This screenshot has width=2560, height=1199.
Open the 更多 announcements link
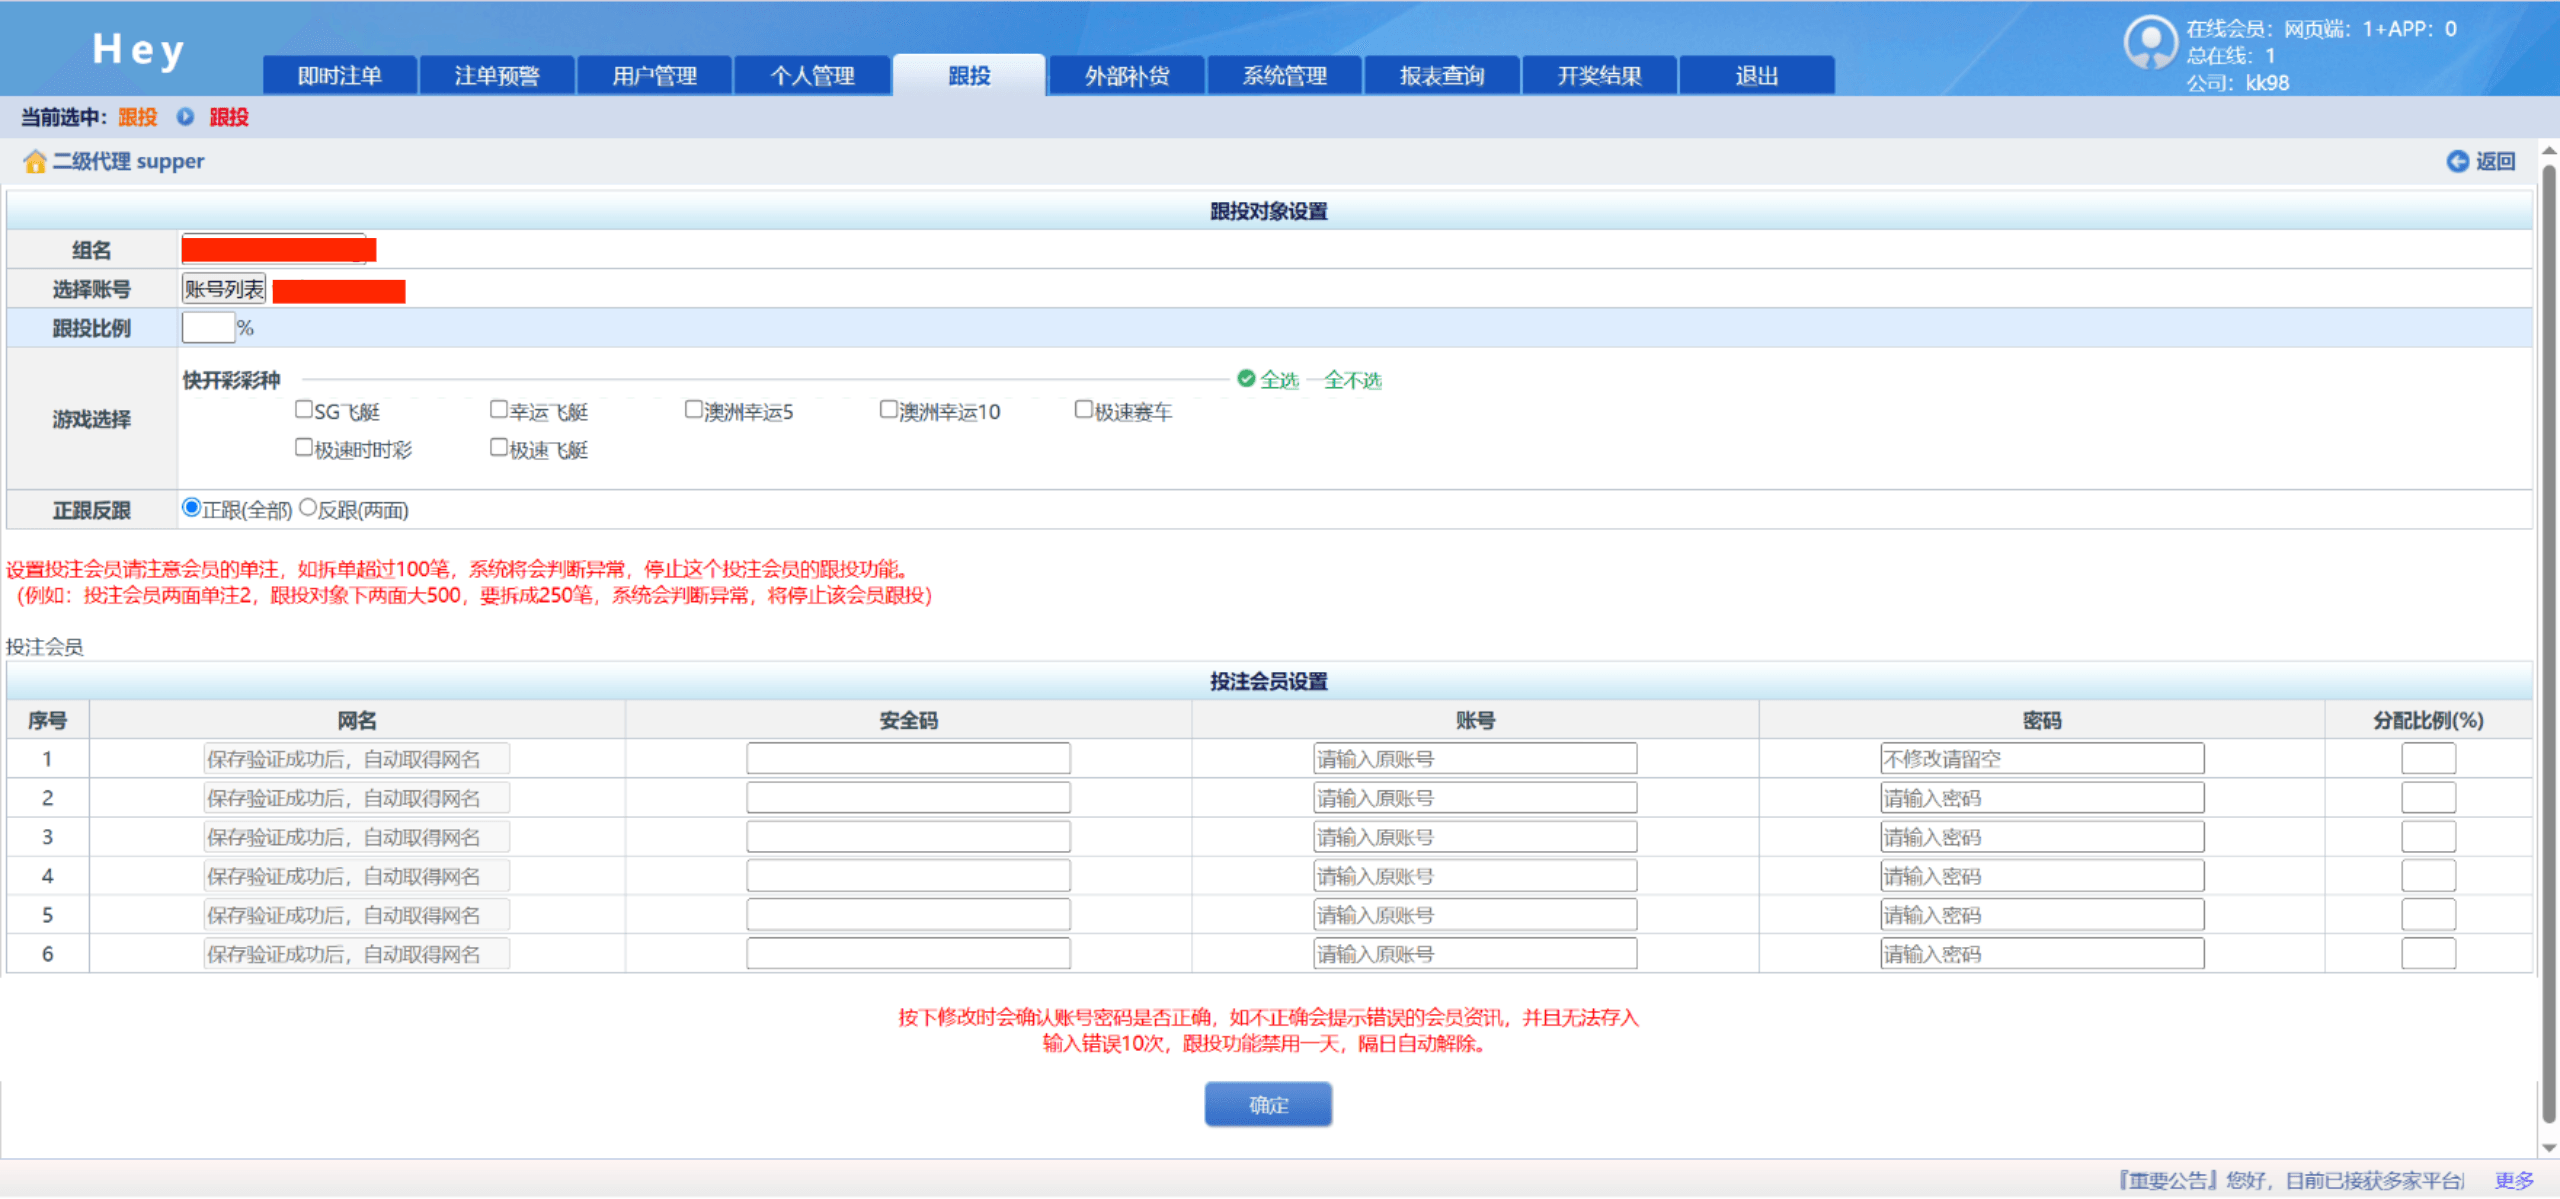pos(2513,1180)
